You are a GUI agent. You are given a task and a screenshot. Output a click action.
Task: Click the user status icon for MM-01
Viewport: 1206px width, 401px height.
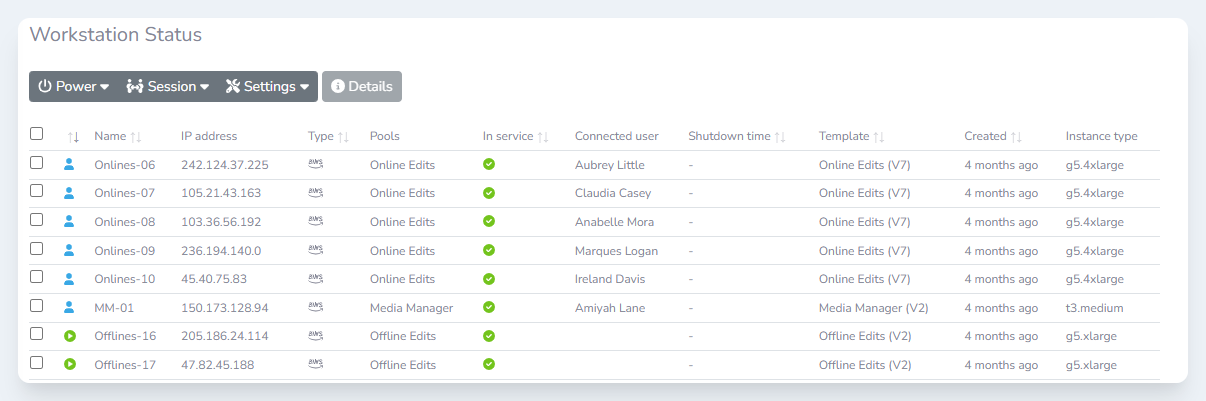(70, 307)
